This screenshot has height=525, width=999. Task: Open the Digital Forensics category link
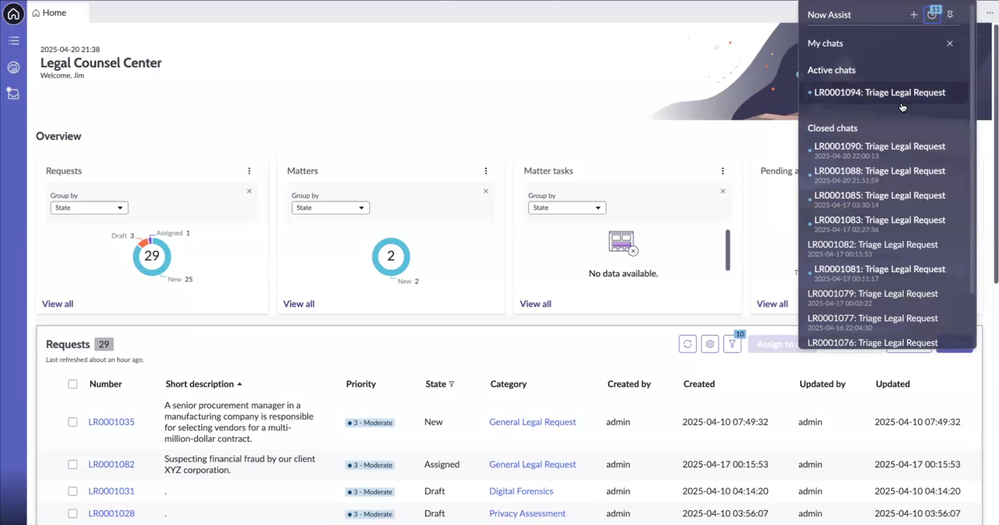pos(521,491)
